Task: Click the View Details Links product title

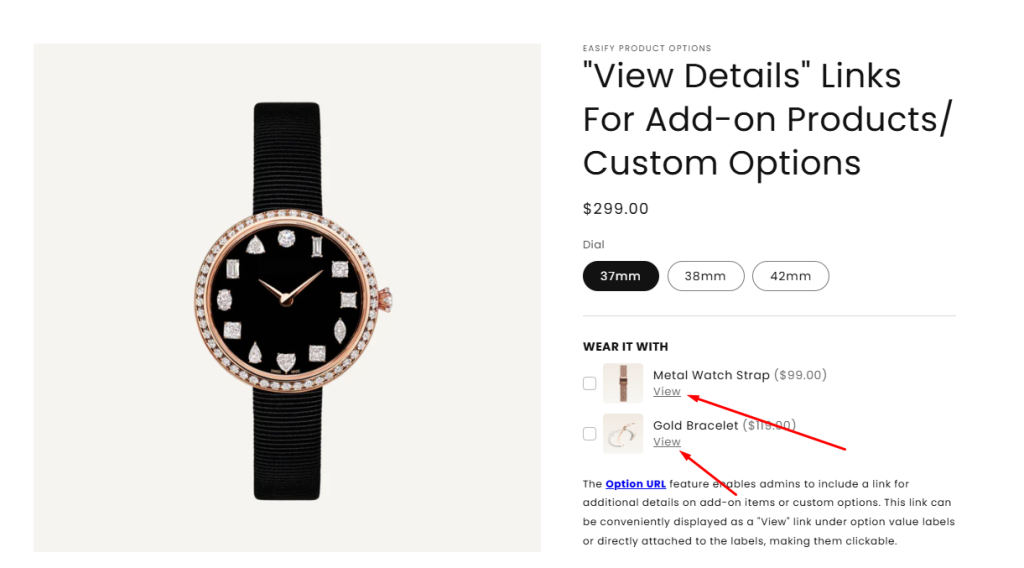Action: pos(767,119)
